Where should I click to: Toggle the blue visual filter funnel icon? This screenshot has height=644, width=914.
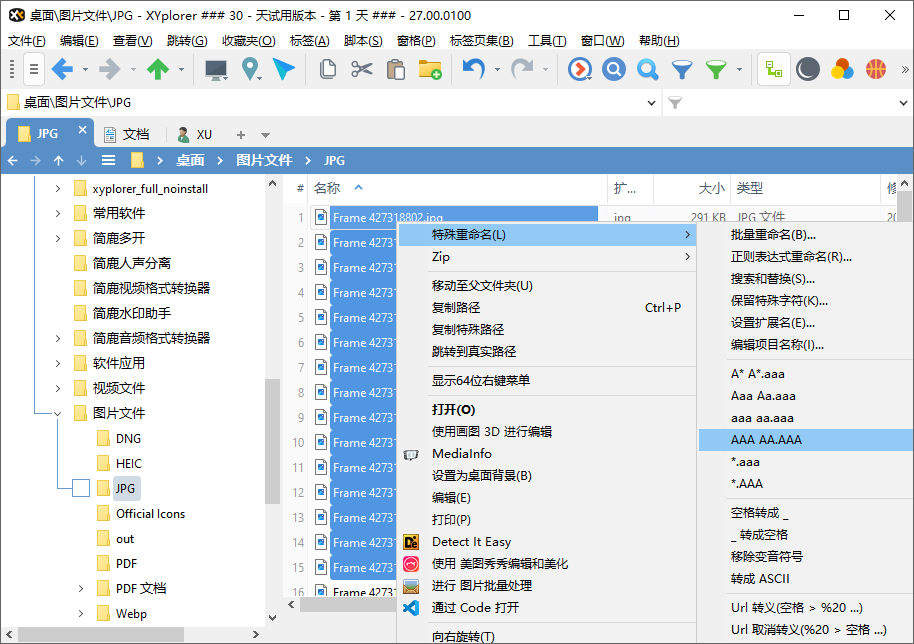pyautogui.click(x=682, y=69)
